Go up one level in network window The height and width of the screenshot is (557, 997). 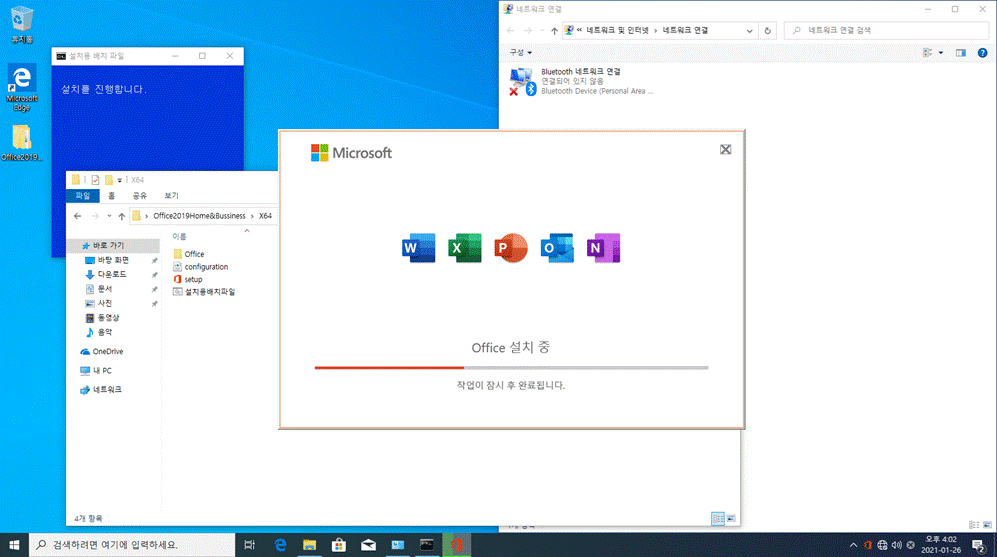coord(554,31)
